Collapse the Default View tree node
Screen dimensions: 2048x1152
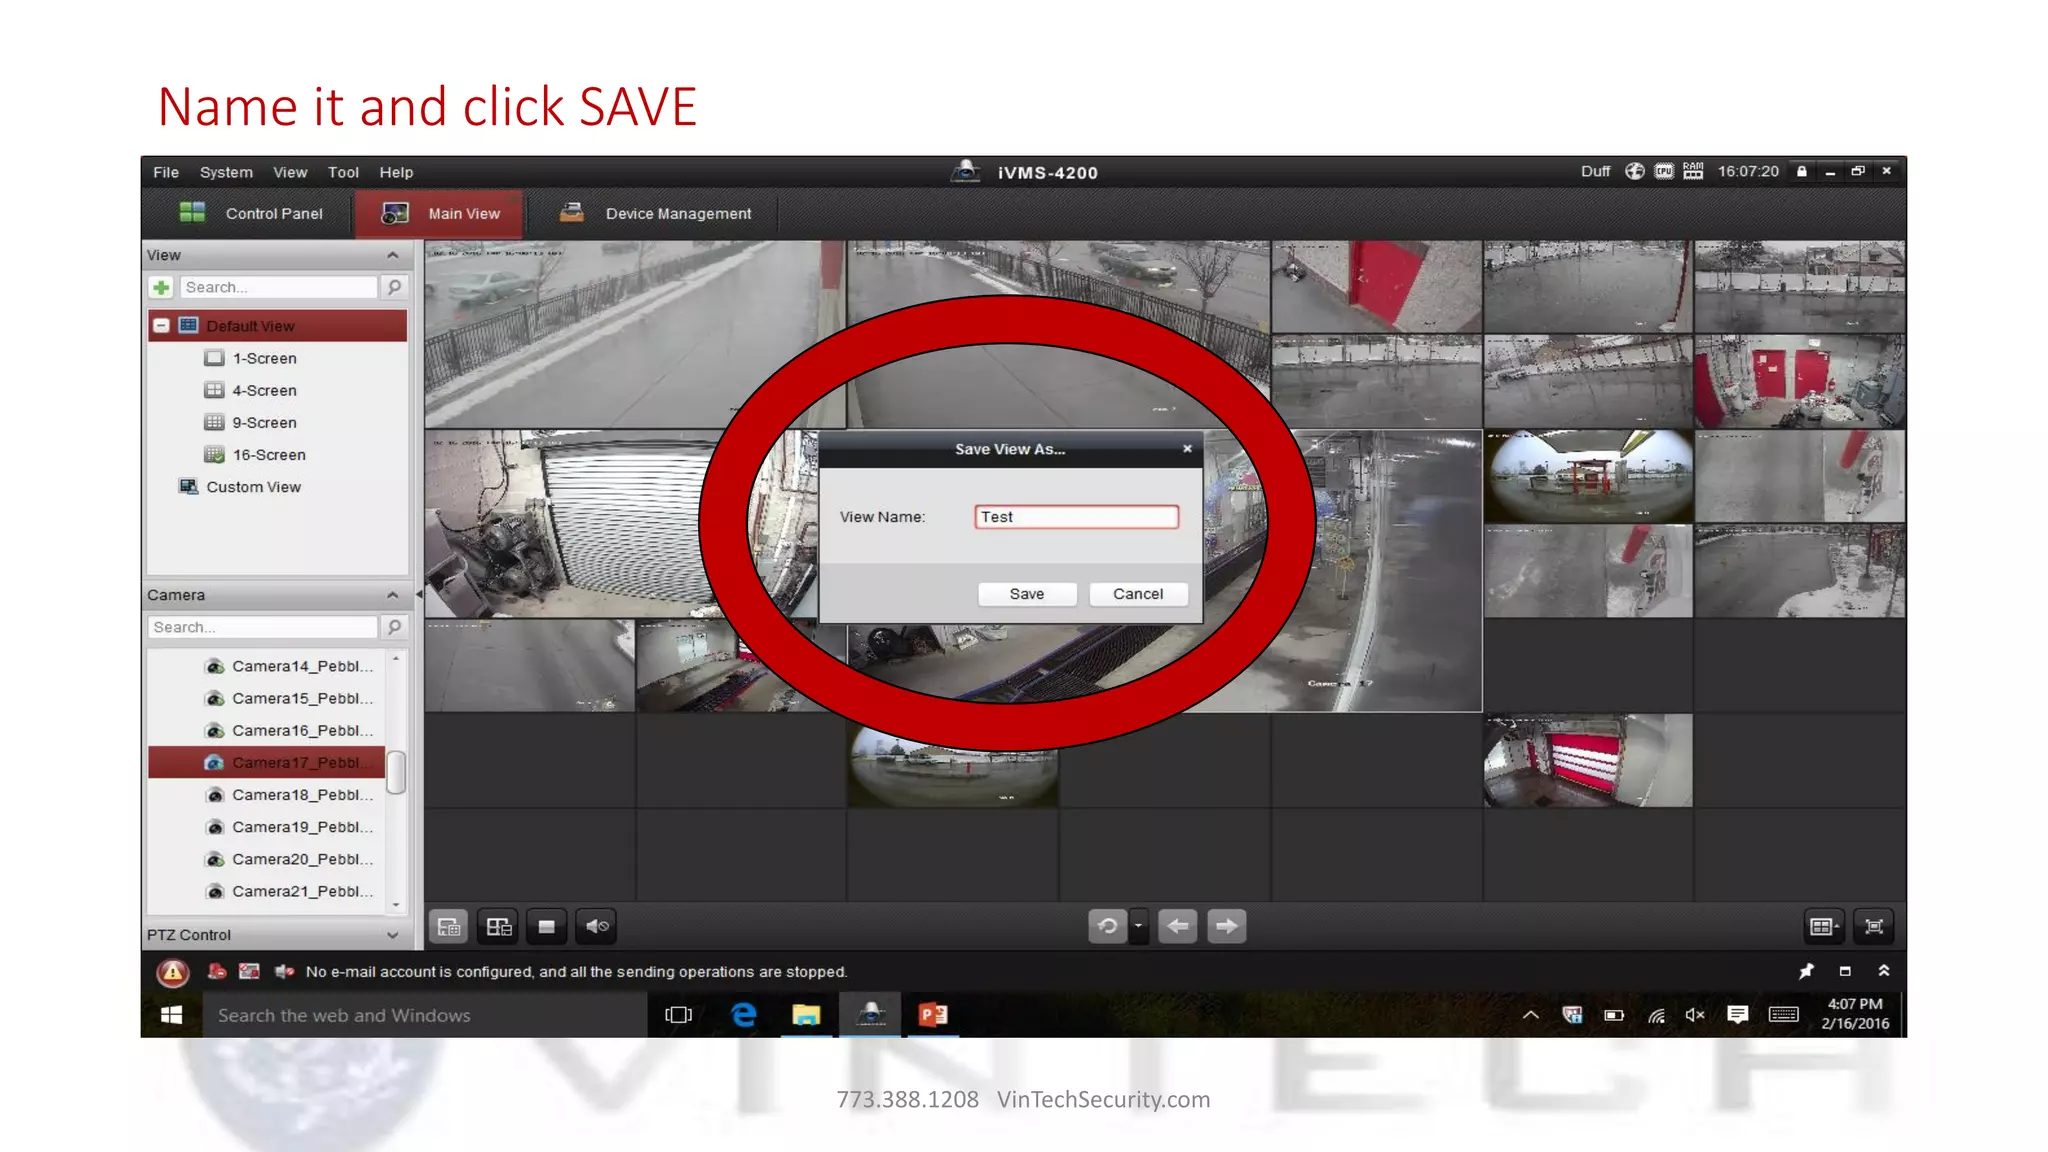[161, 326]
